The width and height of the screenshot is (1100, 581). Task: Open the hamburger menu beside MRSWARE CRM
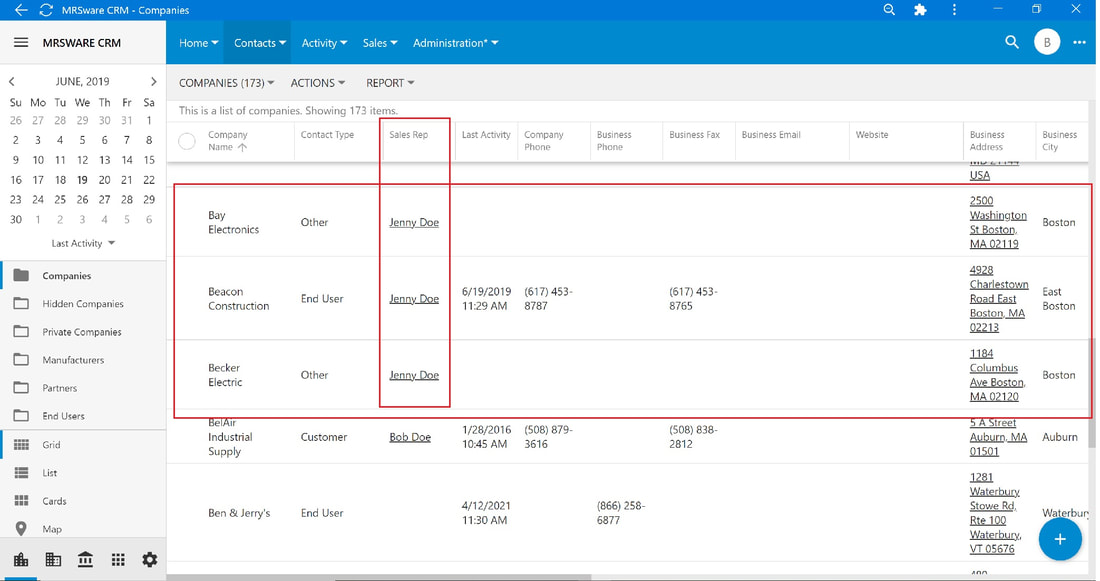[21, 43]
